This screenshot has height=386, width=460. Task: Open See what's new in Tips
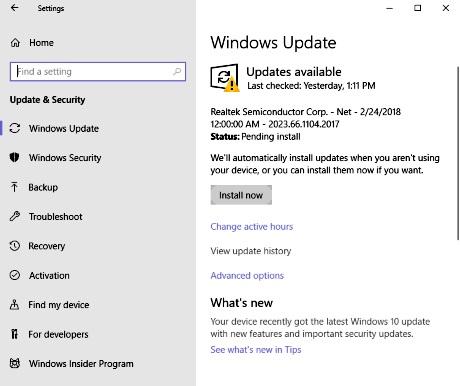click(256, 350)
